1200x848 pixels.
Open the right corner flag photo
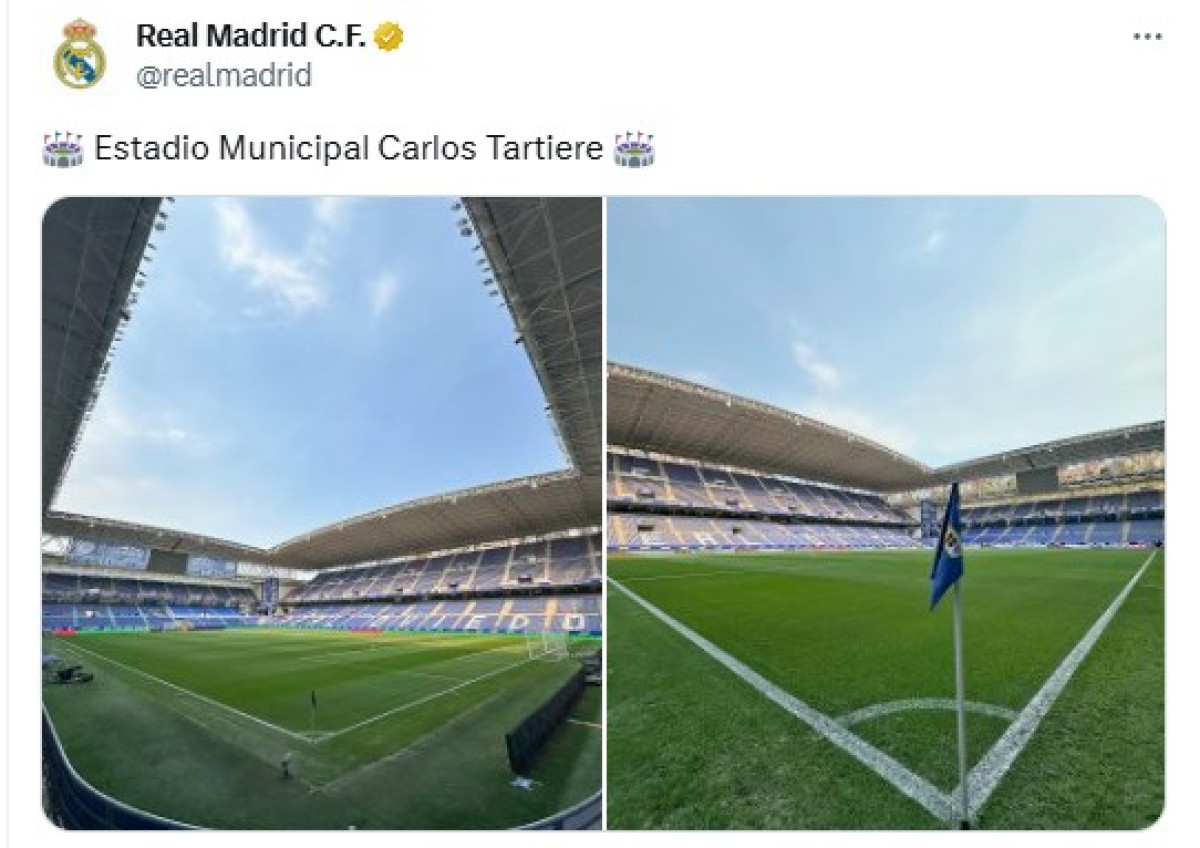pos(886,513)
